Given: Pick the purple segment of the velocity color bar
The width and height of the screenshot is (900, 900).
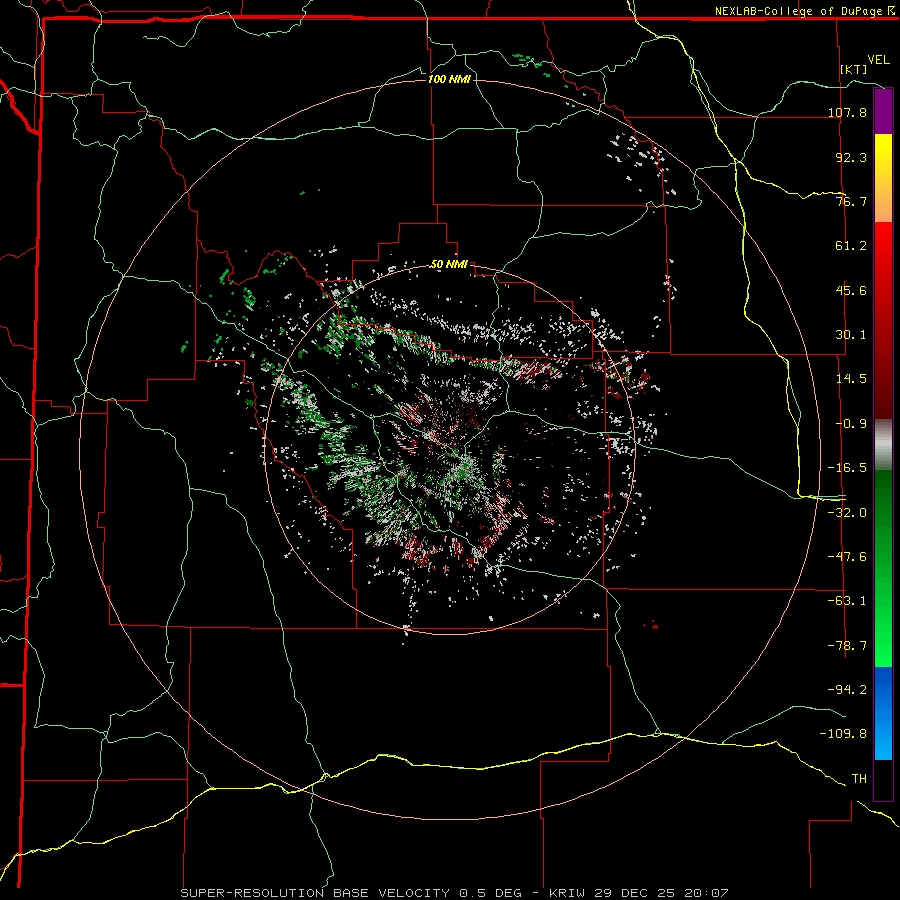Looking at the screenshot, I should [x=883, y=111].
